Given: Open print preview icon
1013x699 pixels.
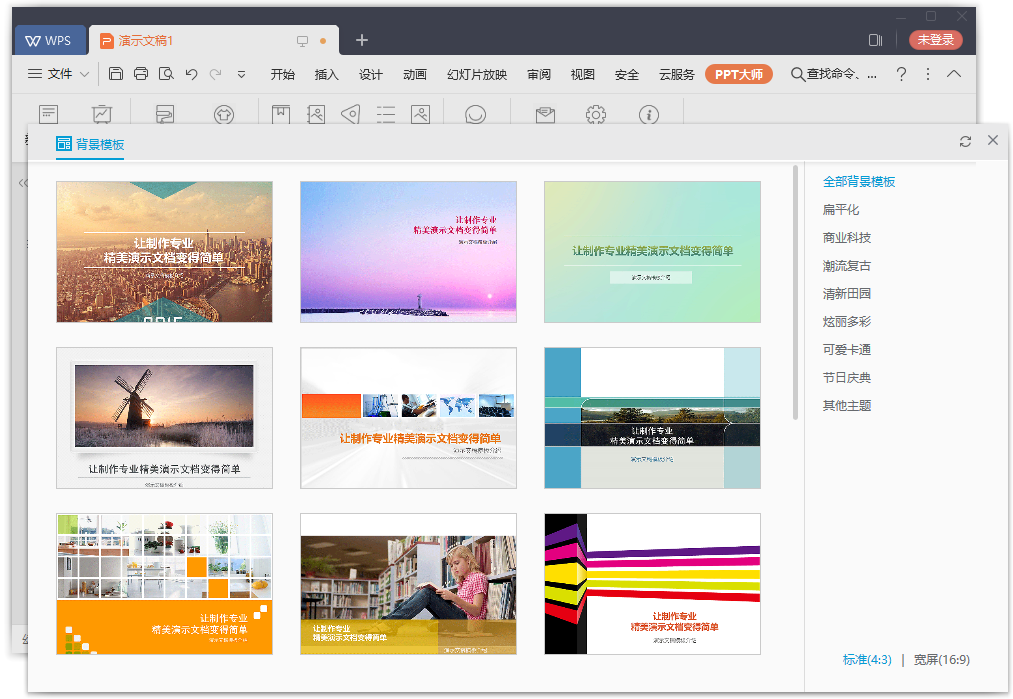Looking at the screenshot, I should coord(166,74).
